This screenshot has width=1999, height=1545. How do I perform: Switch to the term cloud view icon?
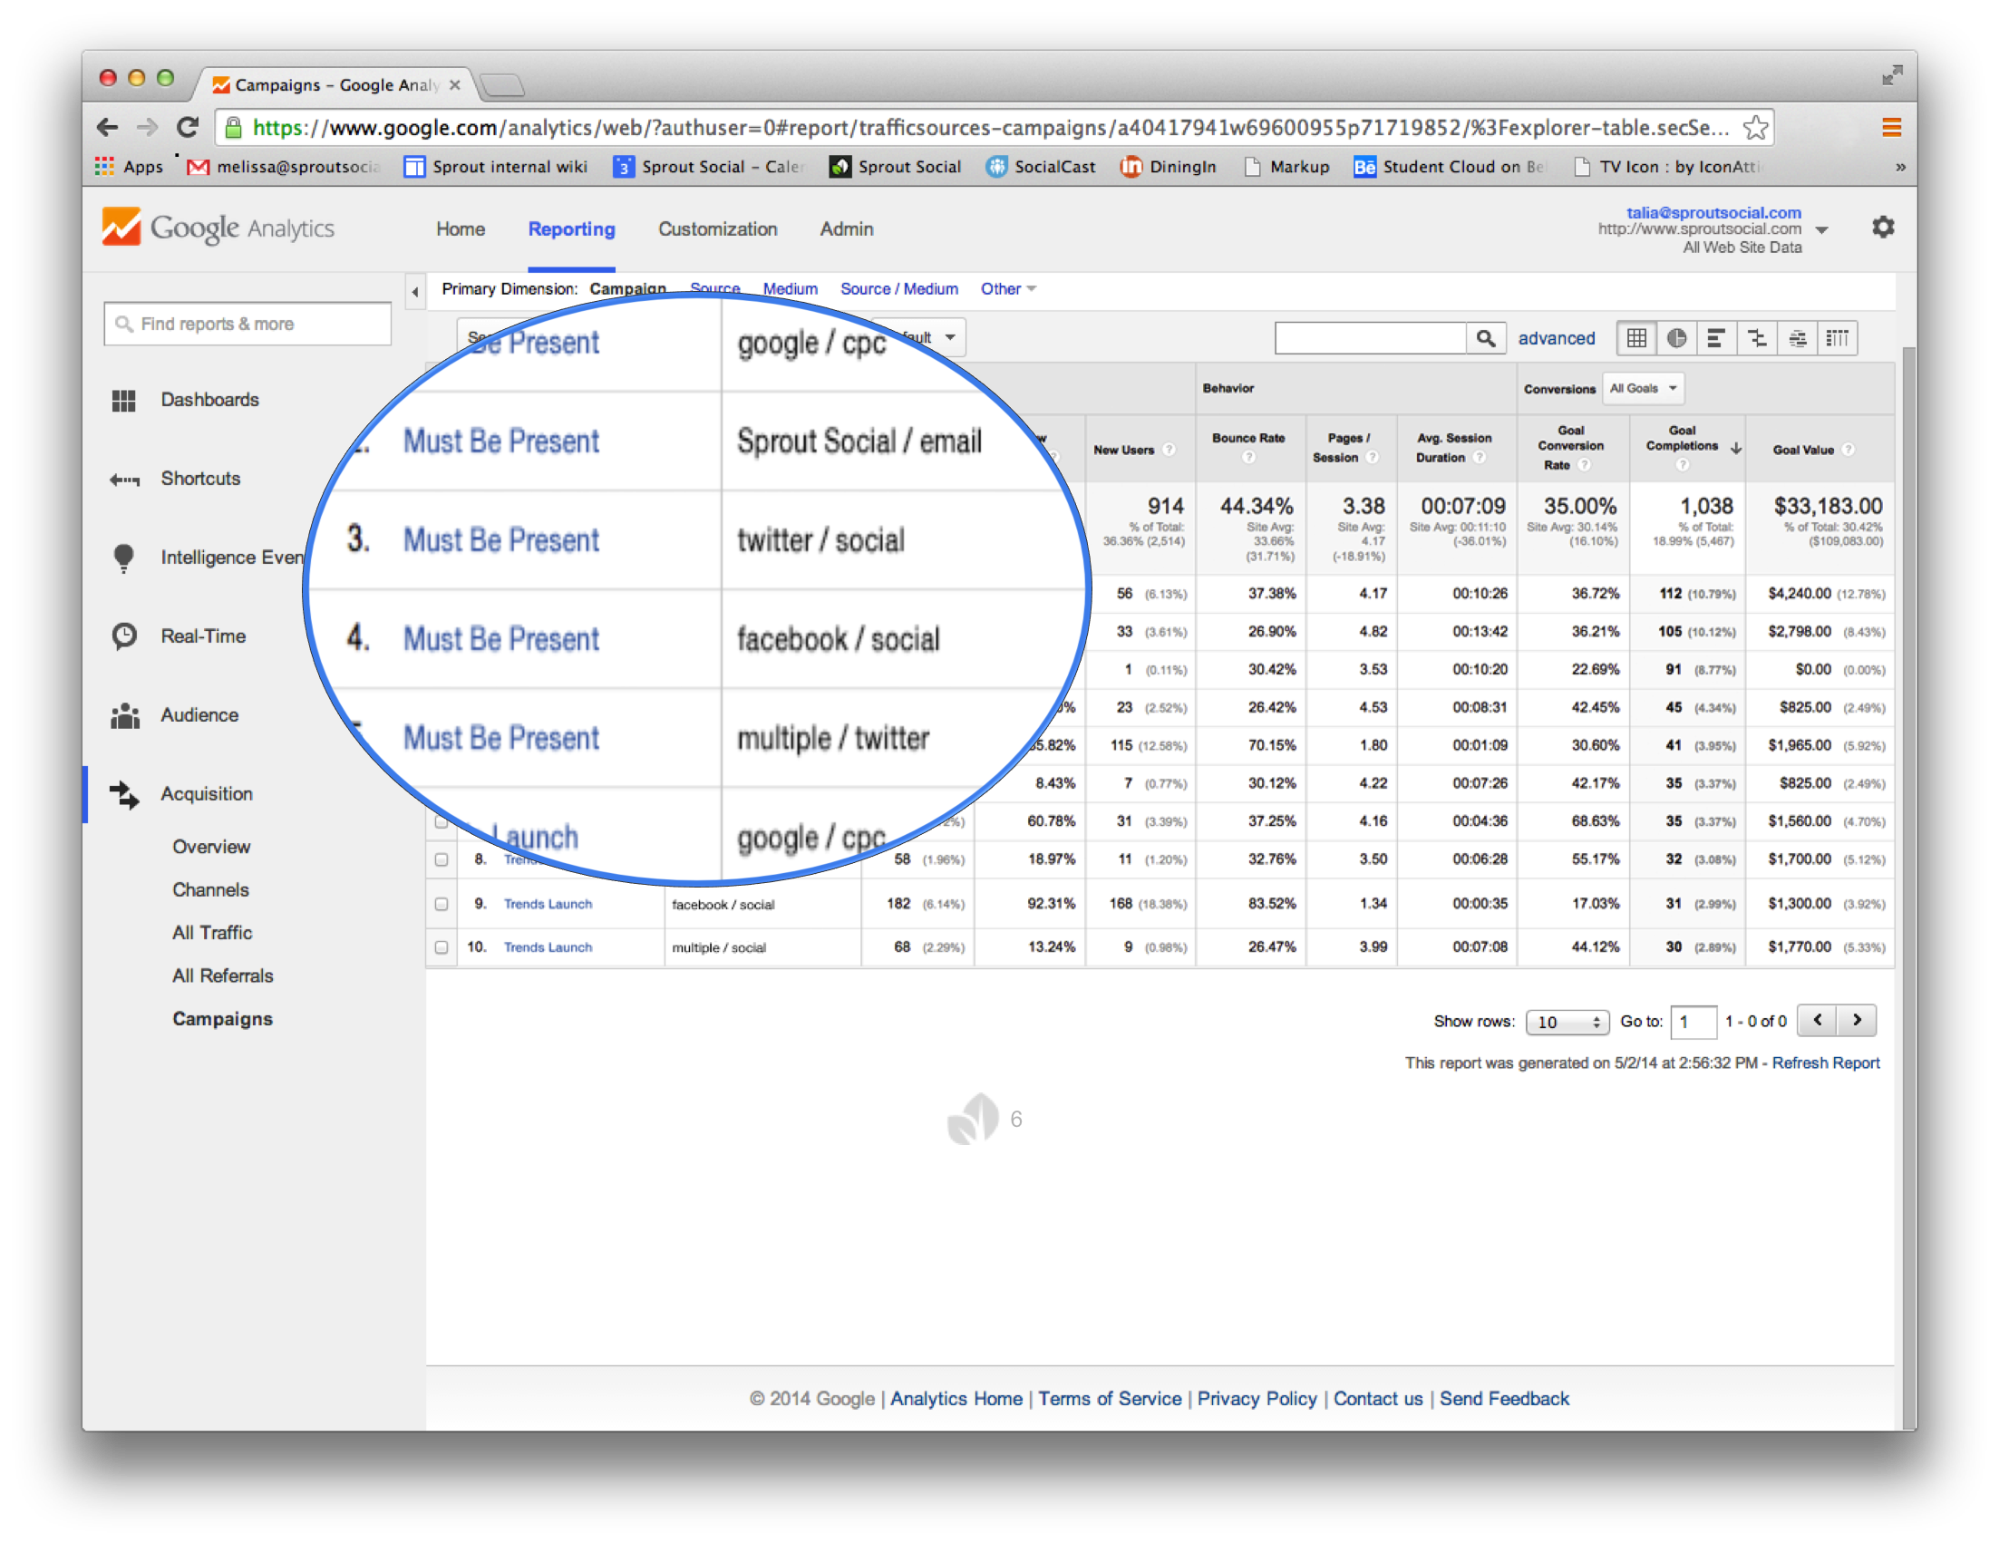(1797, 338)
